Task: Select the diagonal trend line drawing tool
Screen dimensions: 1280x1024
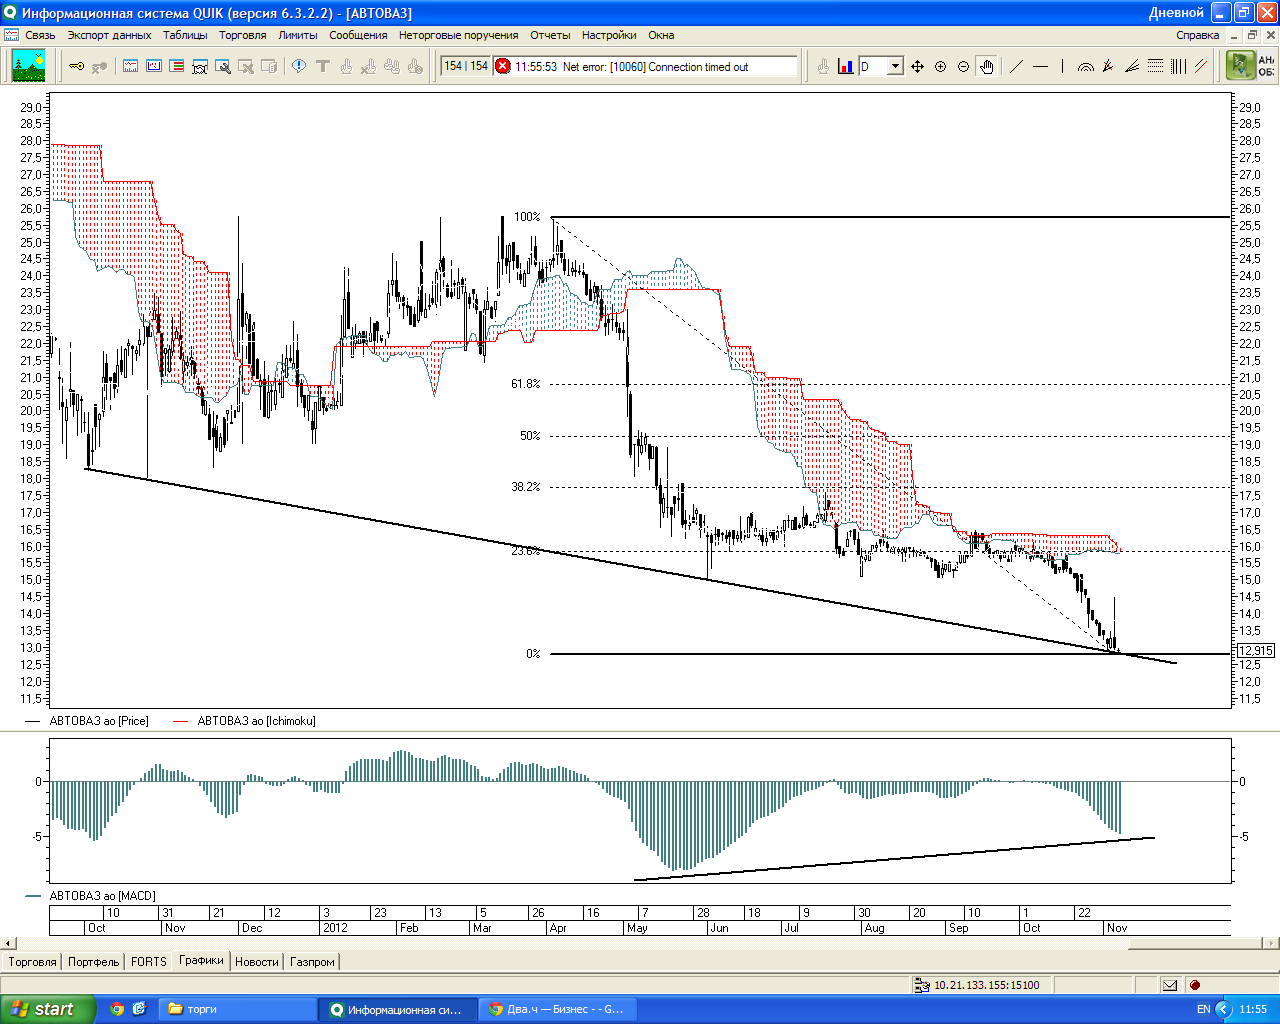Action: [x=1017, y=67]
